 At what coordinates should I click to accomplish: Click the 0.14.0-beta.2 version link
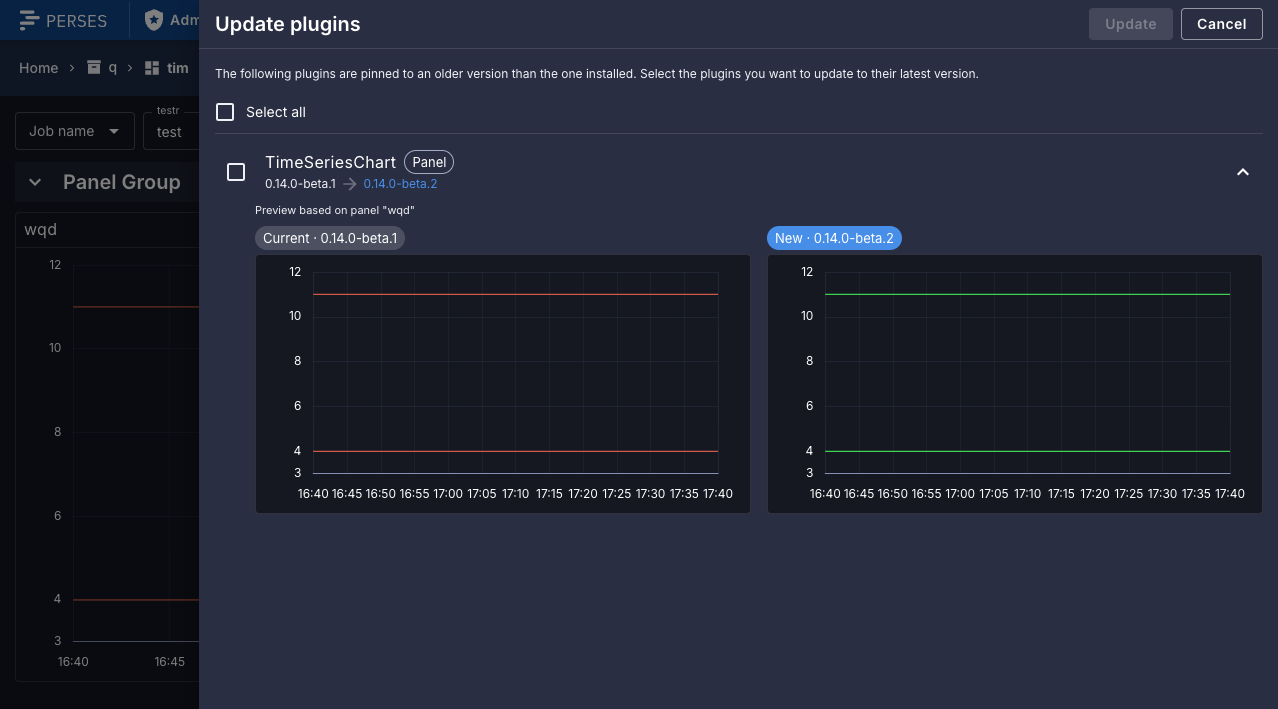coord(400,184)
